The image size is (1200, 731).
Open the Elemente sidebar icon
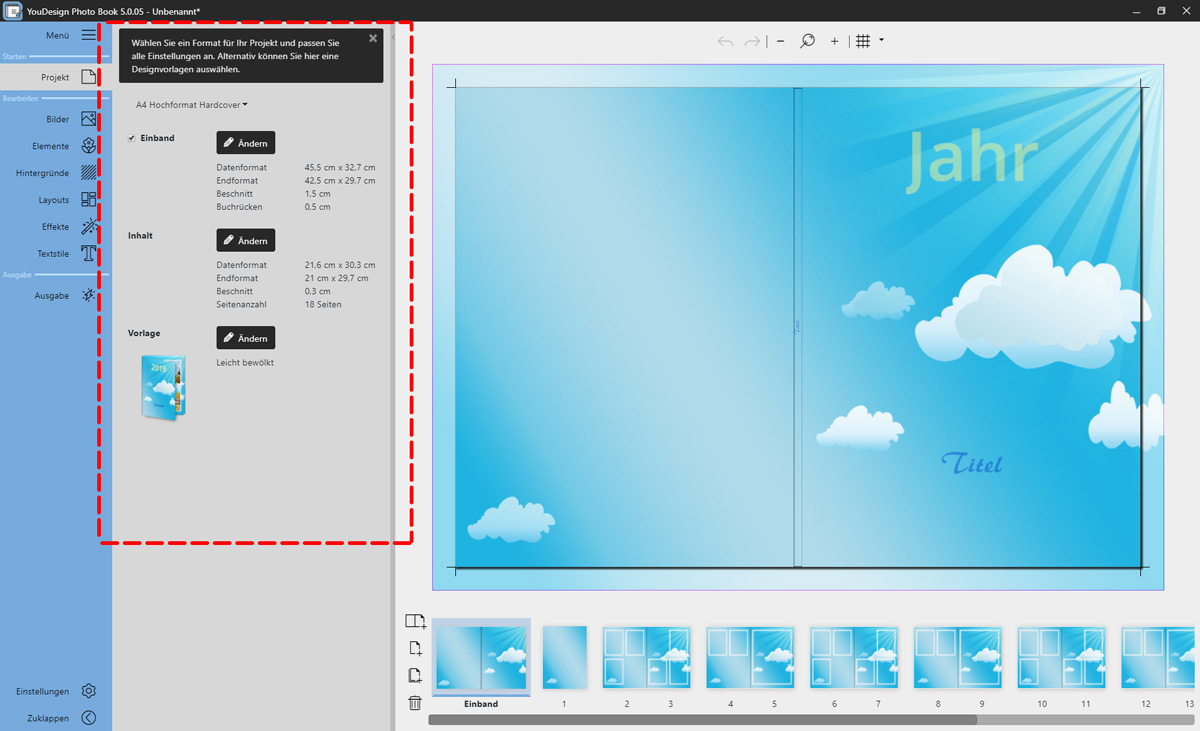(89, 146)
